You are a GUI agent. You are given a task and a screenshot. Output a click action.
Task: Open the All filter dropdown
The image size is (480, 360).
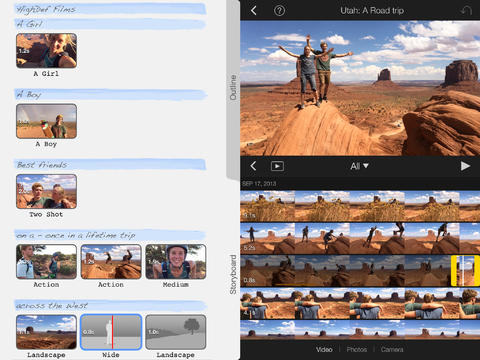[359, 166]
